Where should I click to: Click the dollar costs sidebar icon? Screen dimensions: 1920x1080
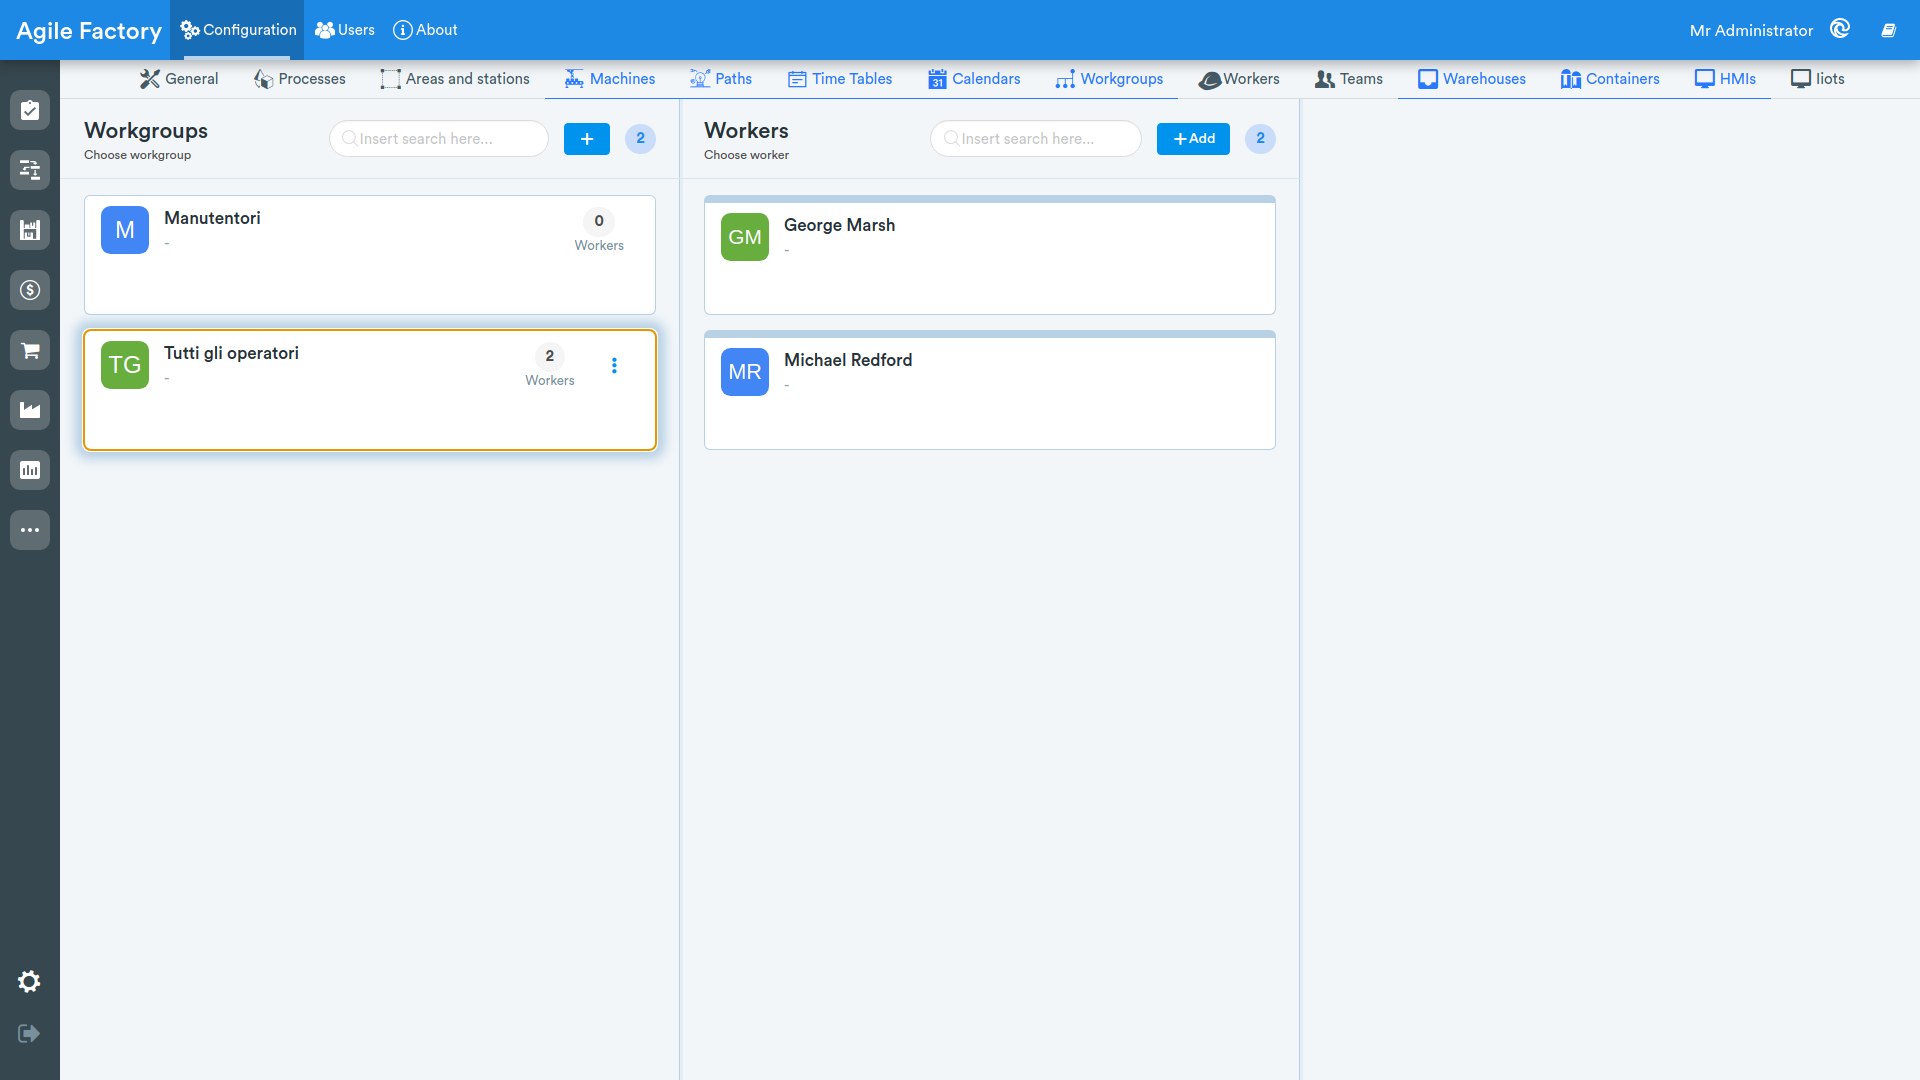30,290
